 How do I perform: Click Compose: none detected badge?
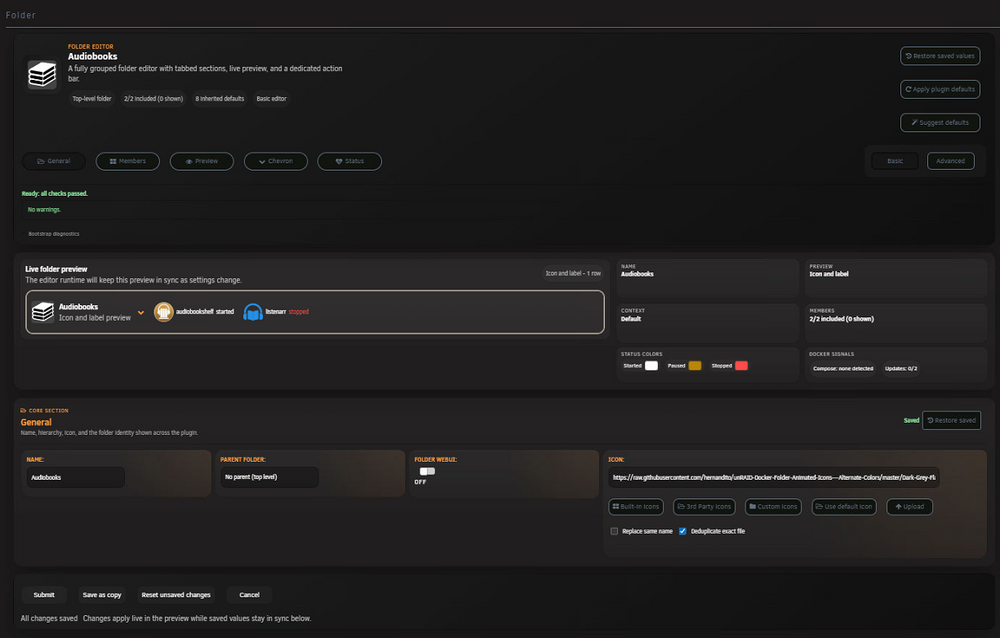click(x=843, y=369)
